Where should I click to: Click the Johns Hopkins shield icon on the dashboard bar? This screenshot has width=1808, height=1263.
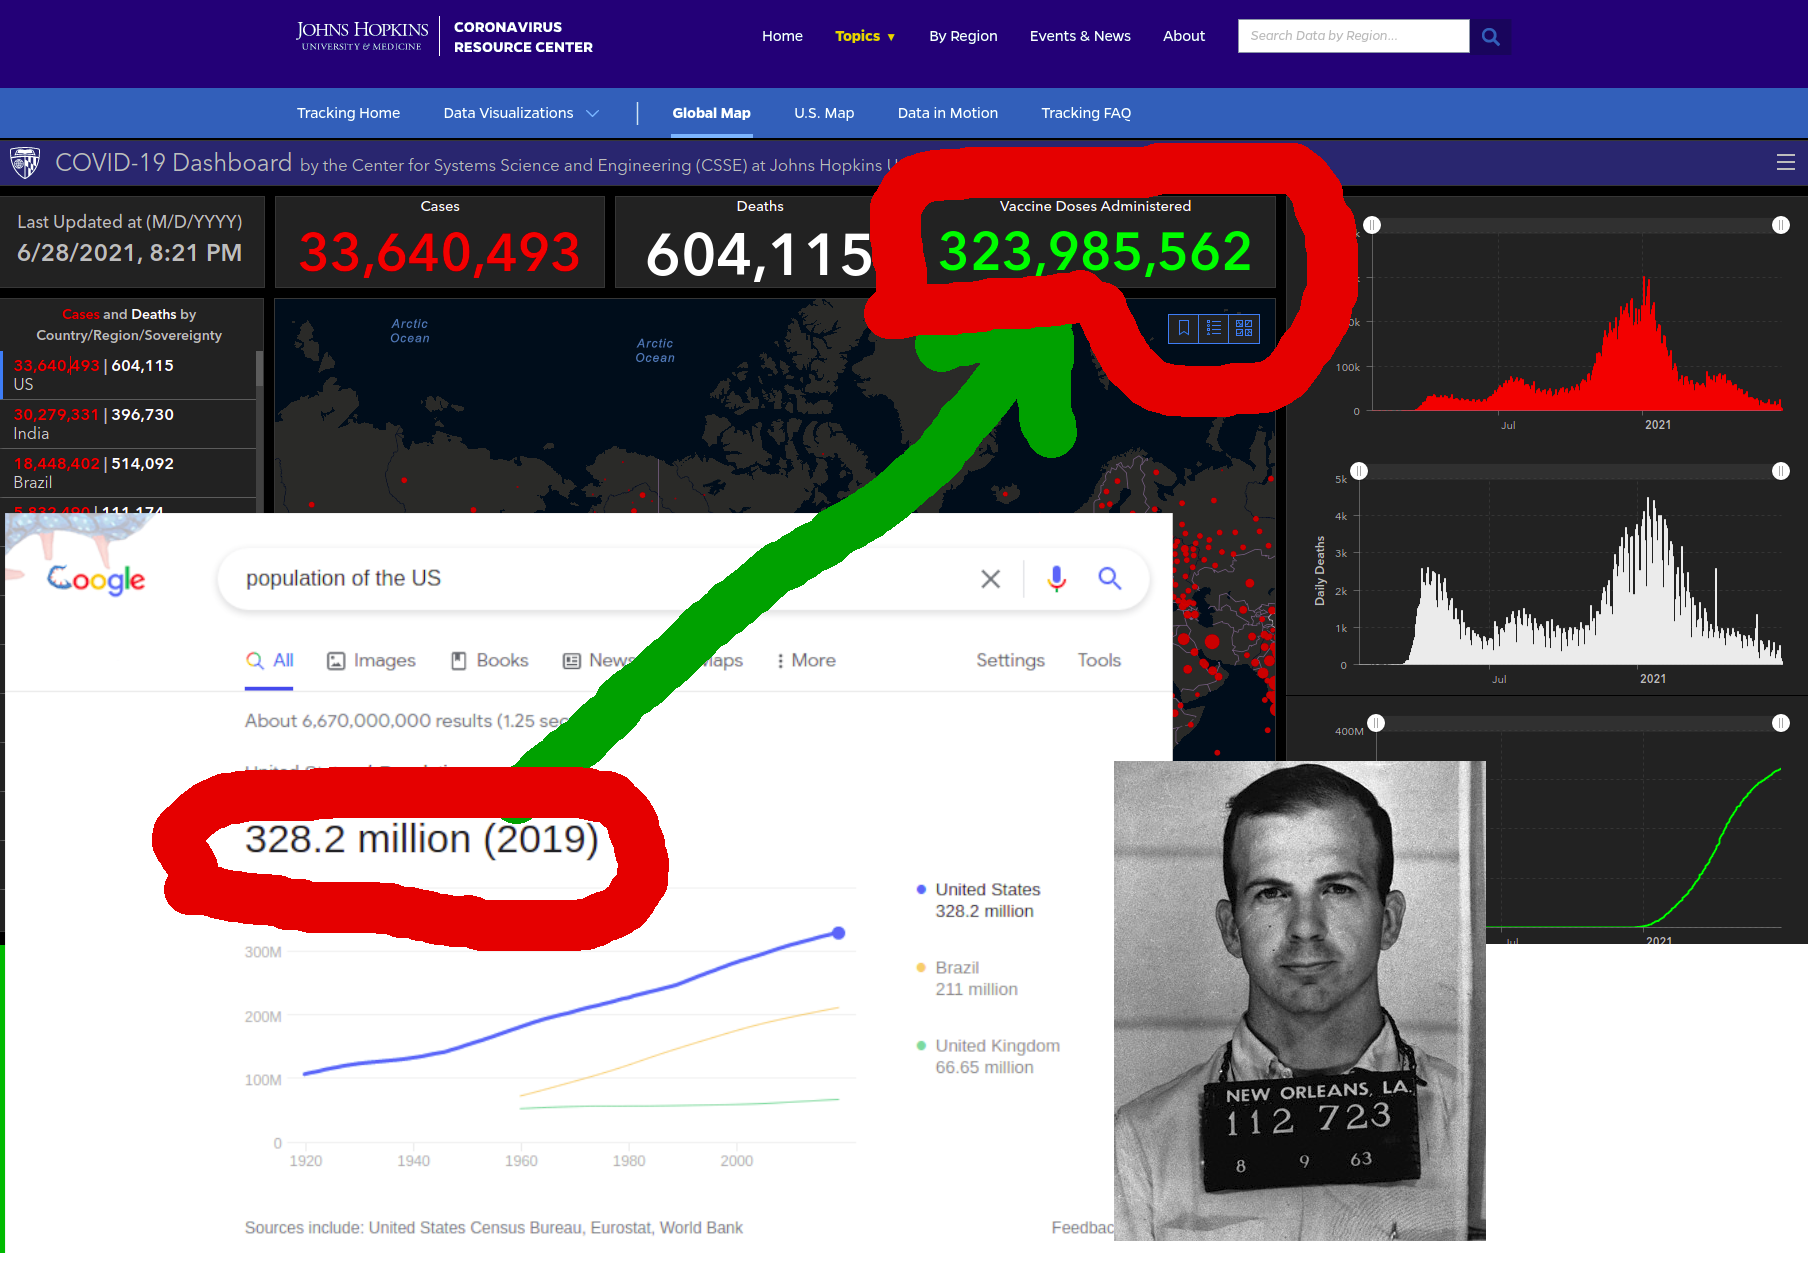click(x=25, y=162)
